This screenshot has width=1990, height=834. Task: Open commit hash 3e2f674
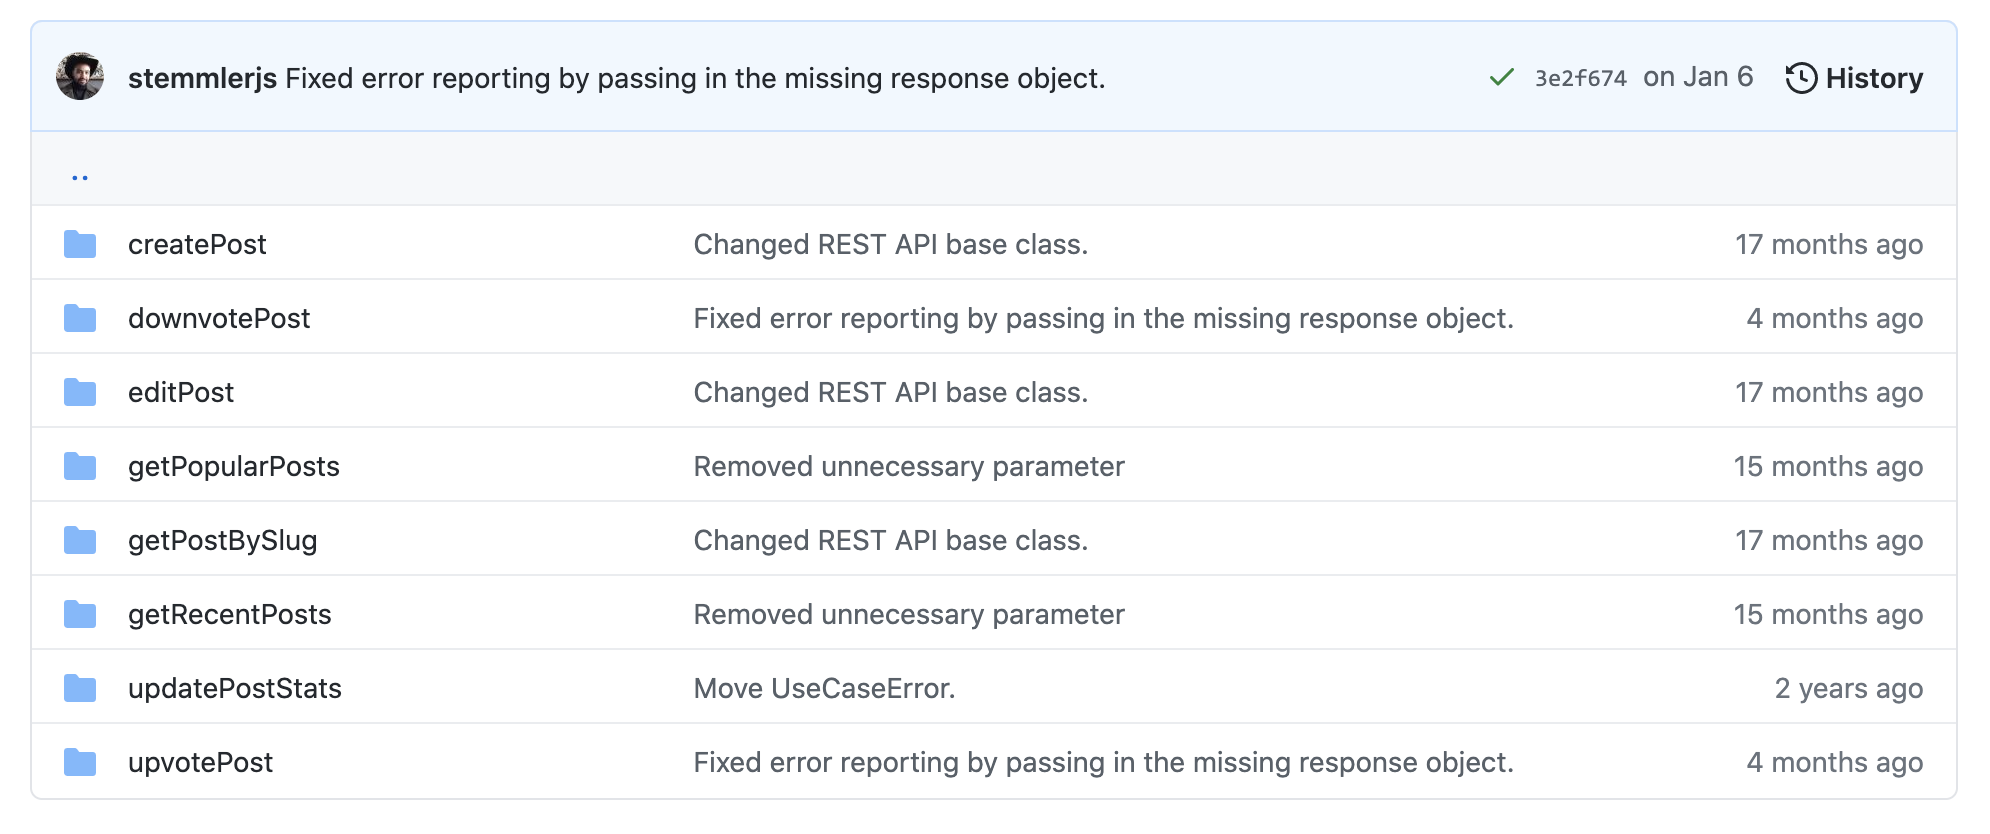click(x=1580, y=79)
